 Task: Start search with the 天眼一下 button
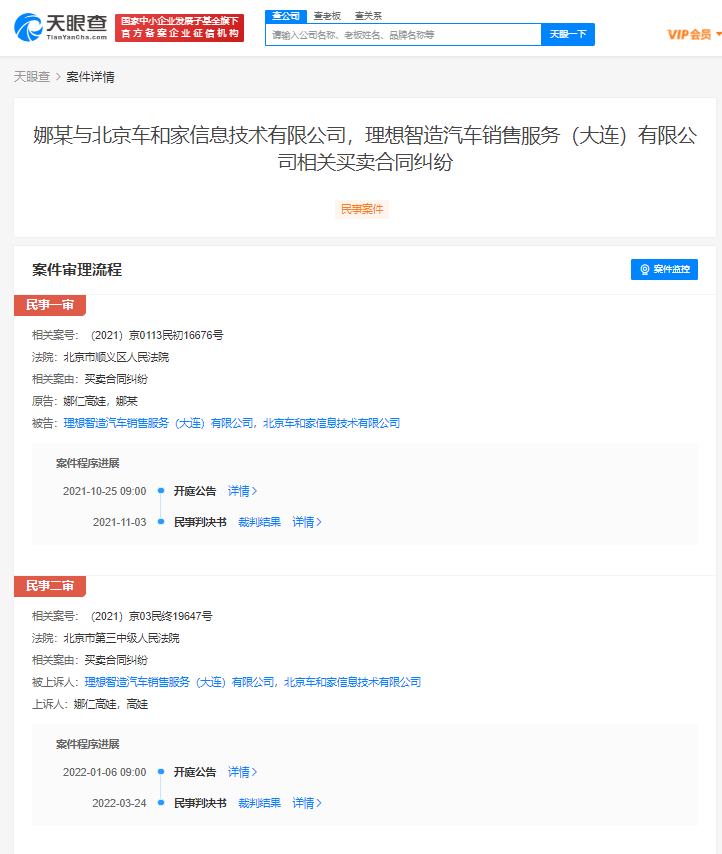coord(568,34)
